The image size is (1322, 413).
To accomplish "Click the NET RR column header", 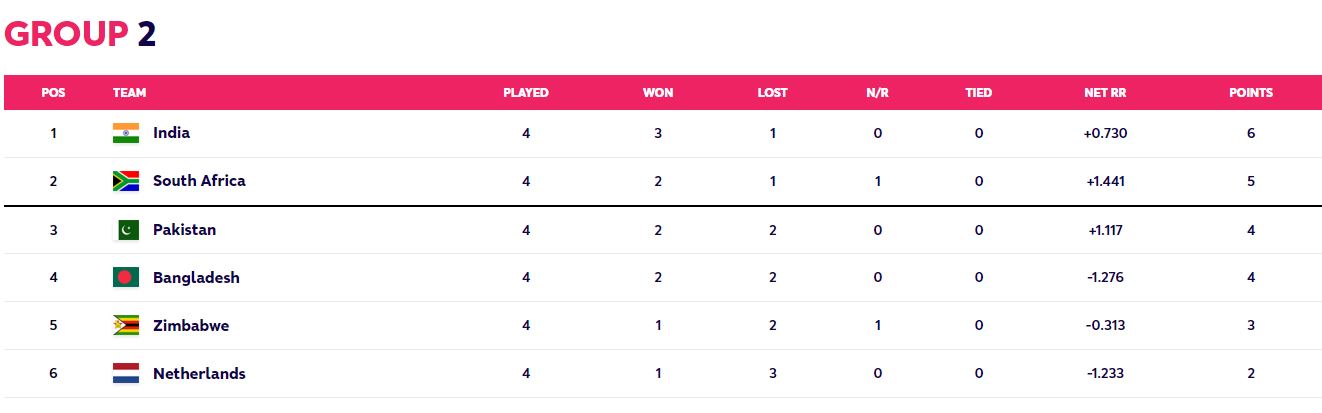I will [x=1105, y=93].
